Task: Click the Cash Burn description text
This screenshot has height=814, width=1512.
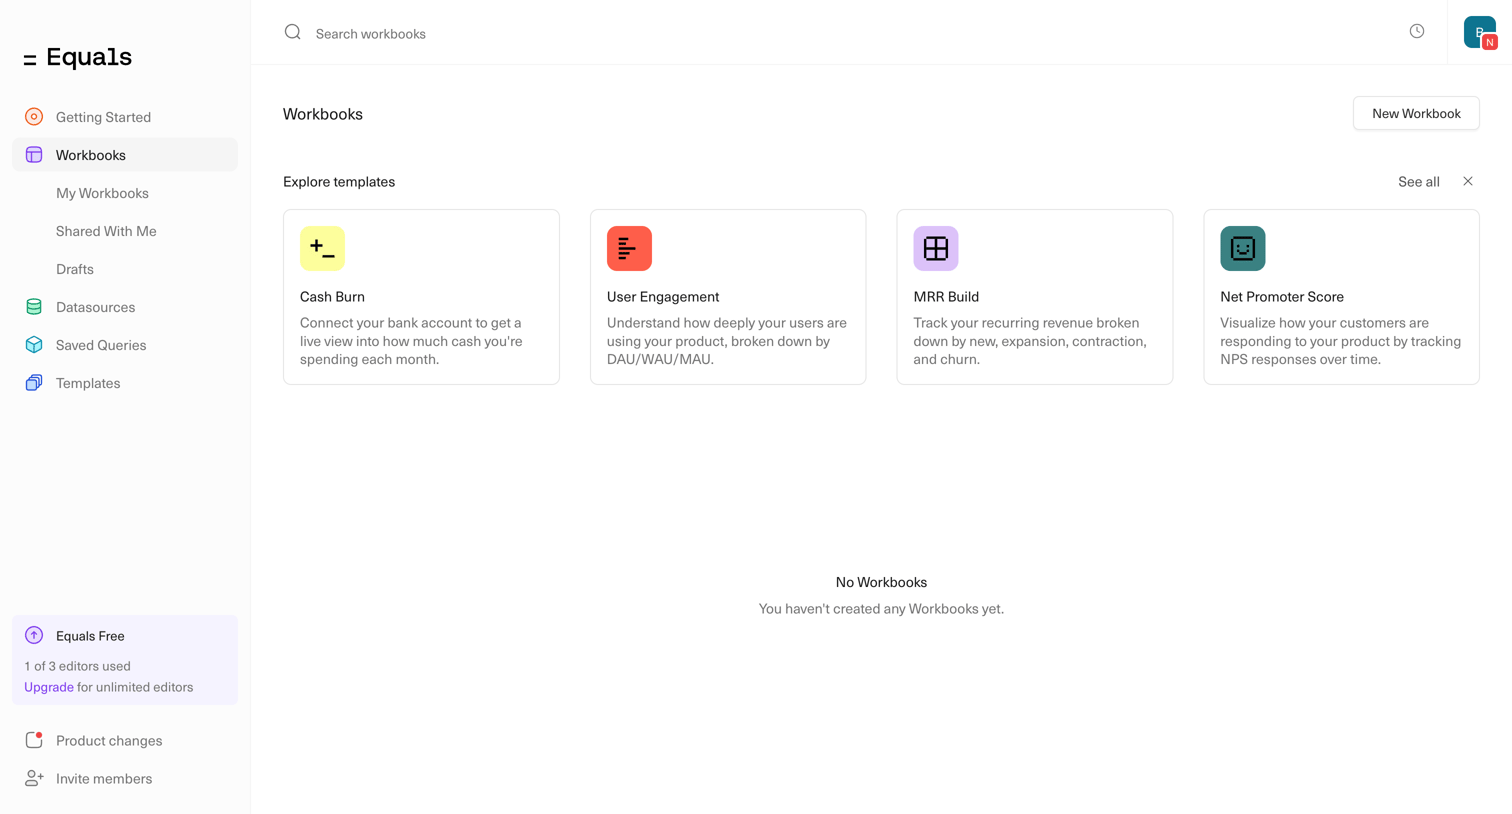Action: click(411, 341)
